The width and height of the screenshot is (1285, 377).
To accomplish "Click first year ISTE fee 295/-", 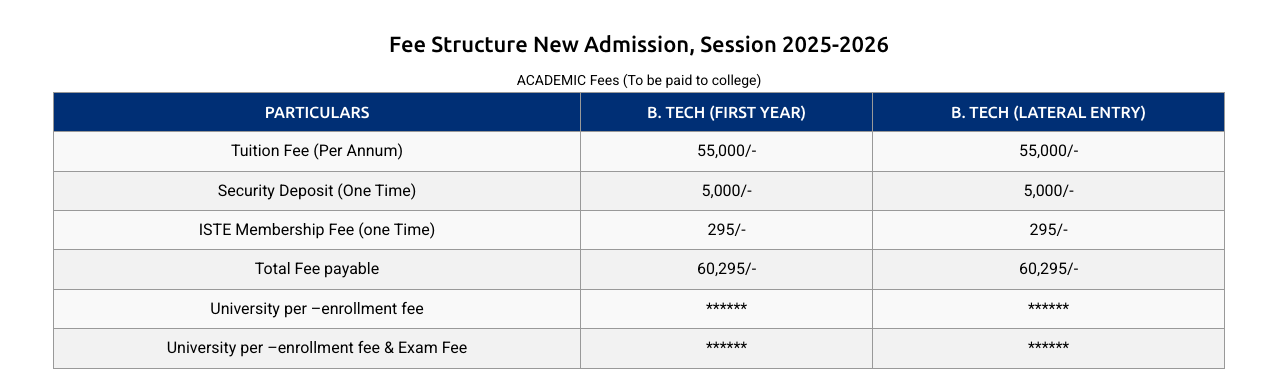I will click(726, 230).
